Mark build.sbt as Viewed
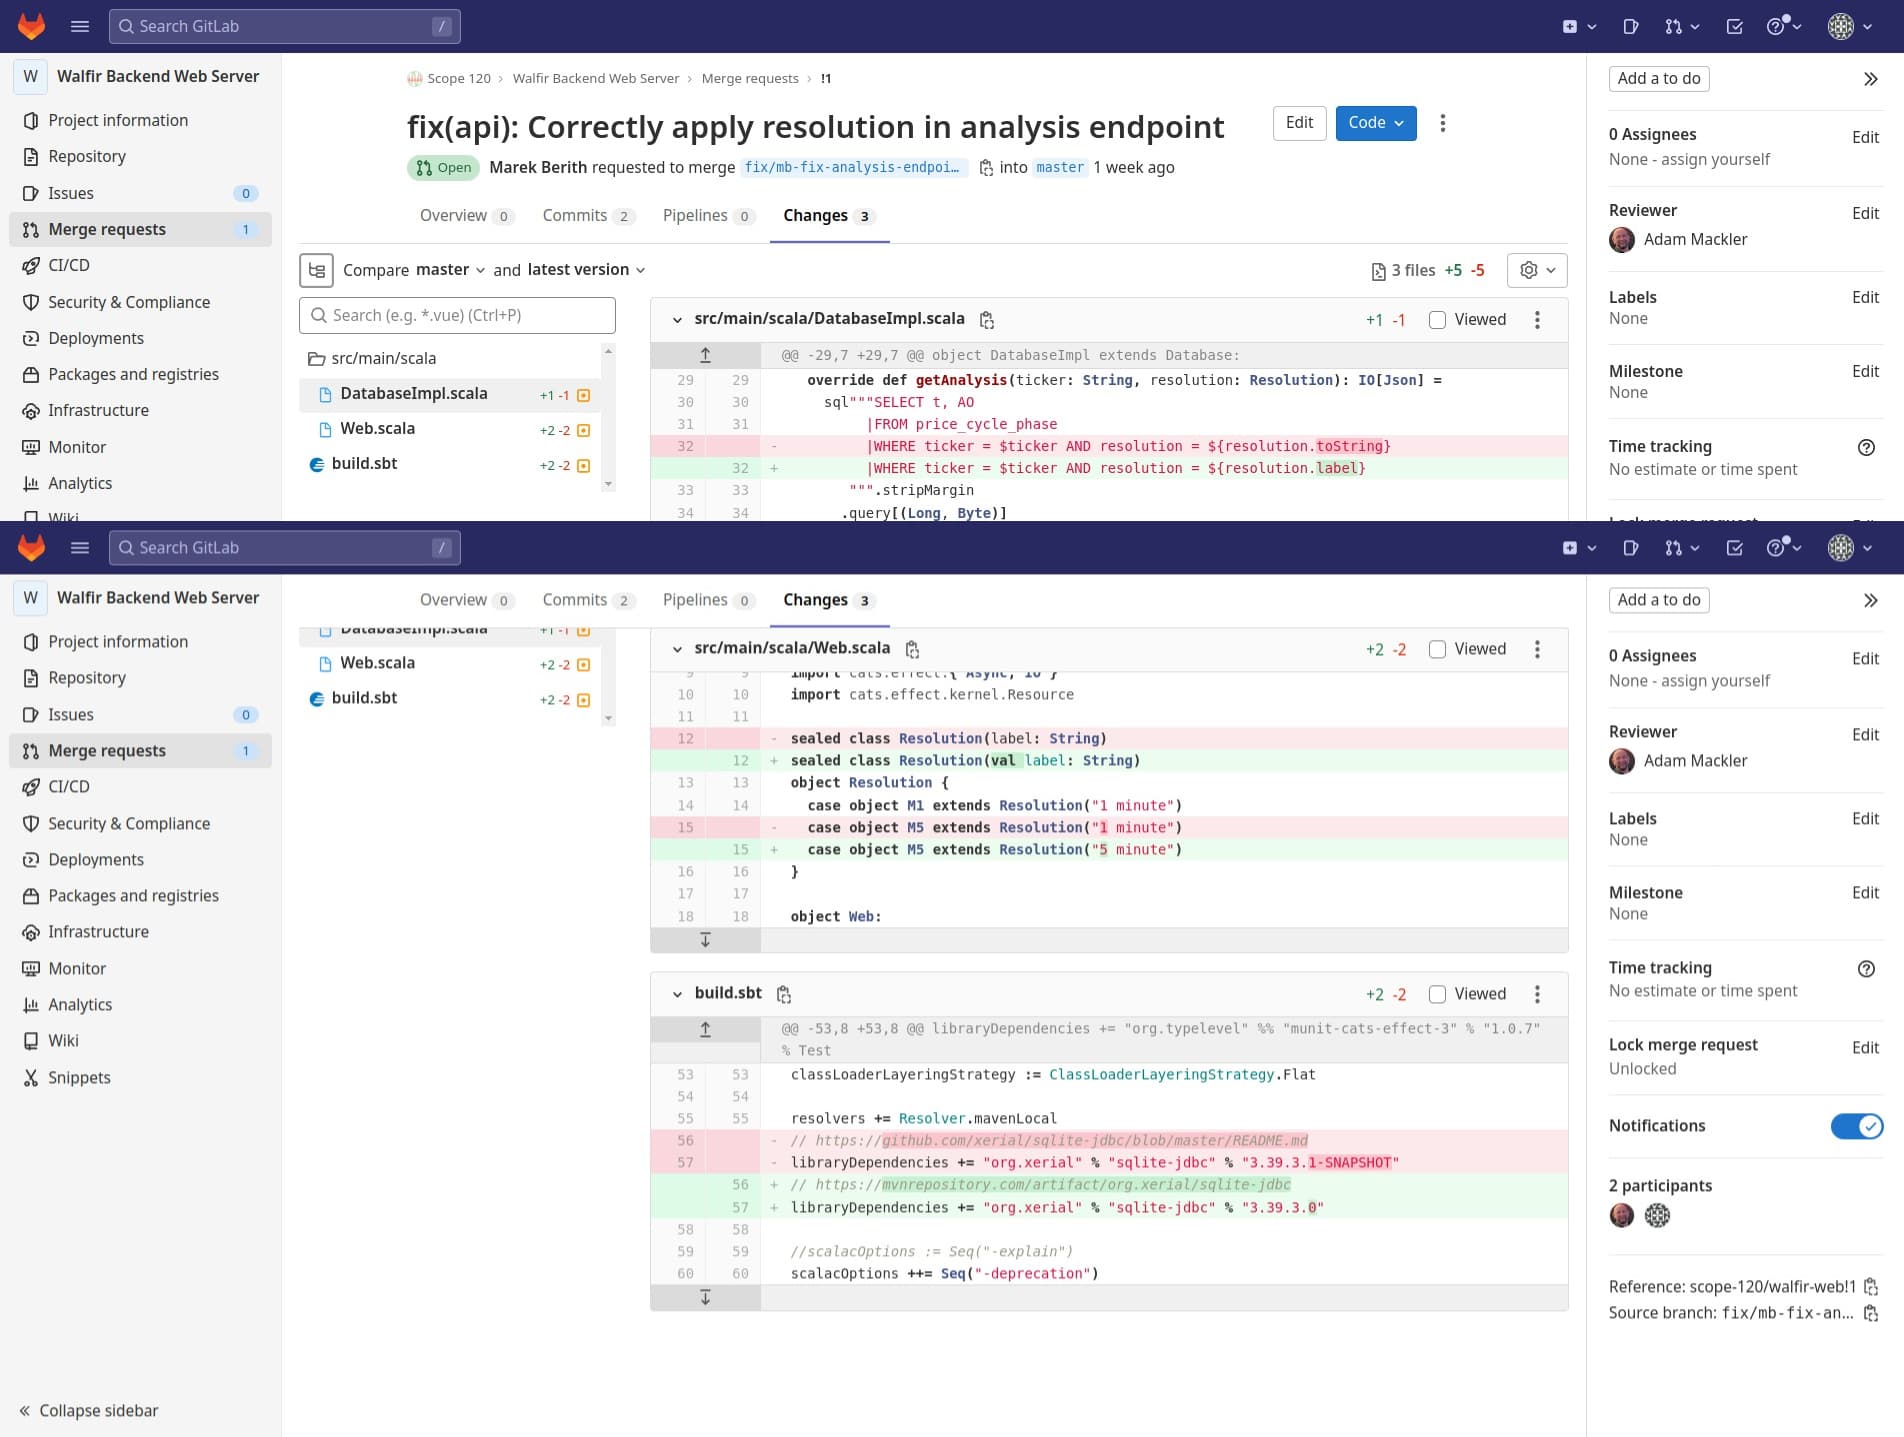Screen dimensions: 1904x1437 click(1437, 994)
